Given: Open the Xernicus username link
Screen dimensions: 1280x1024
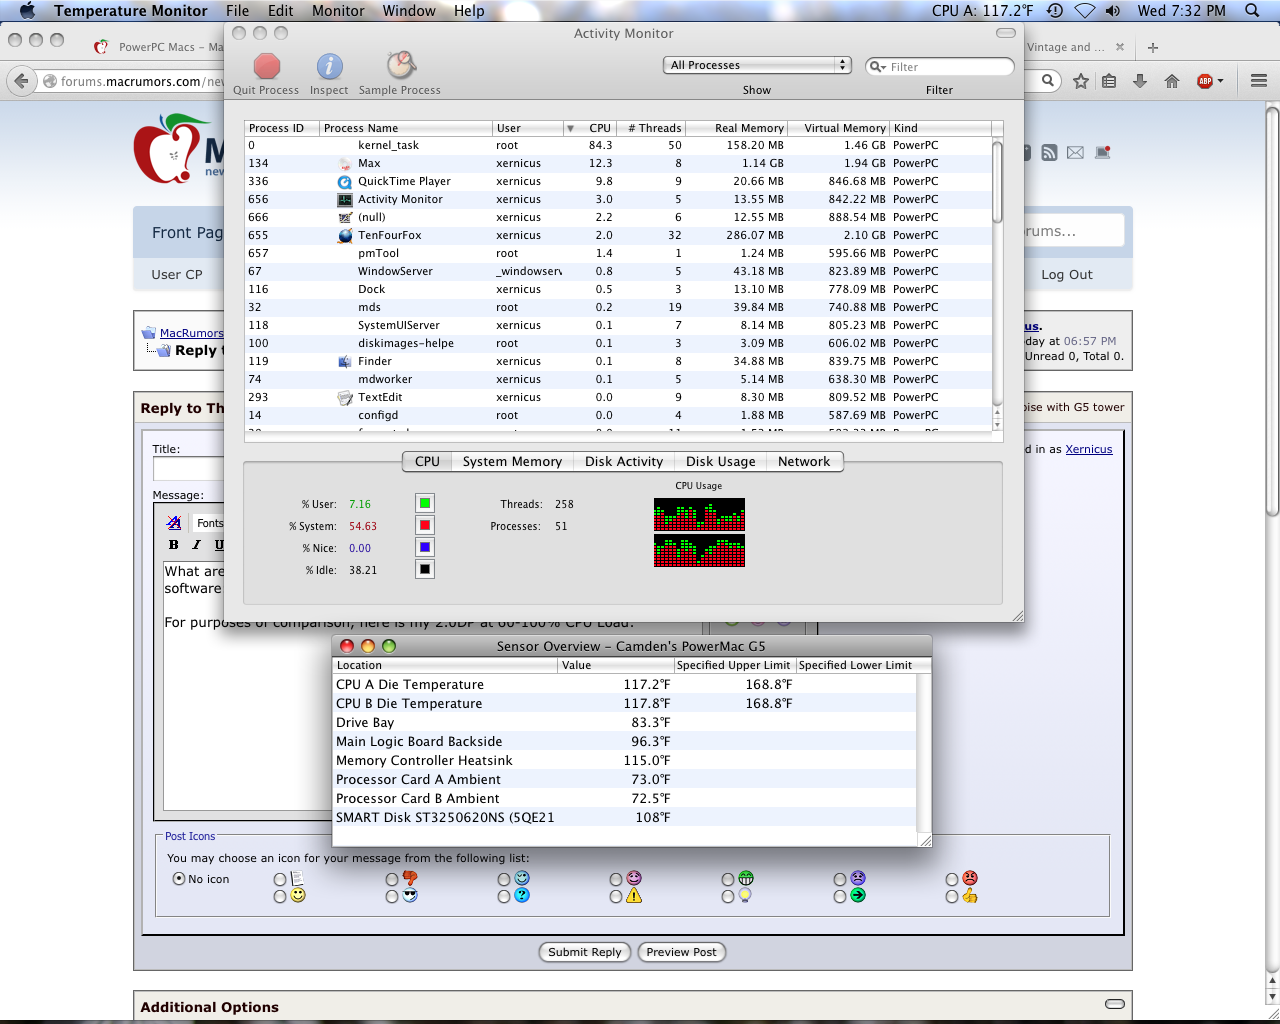Looking at the screenshot, I should [x=1089, y=449].
